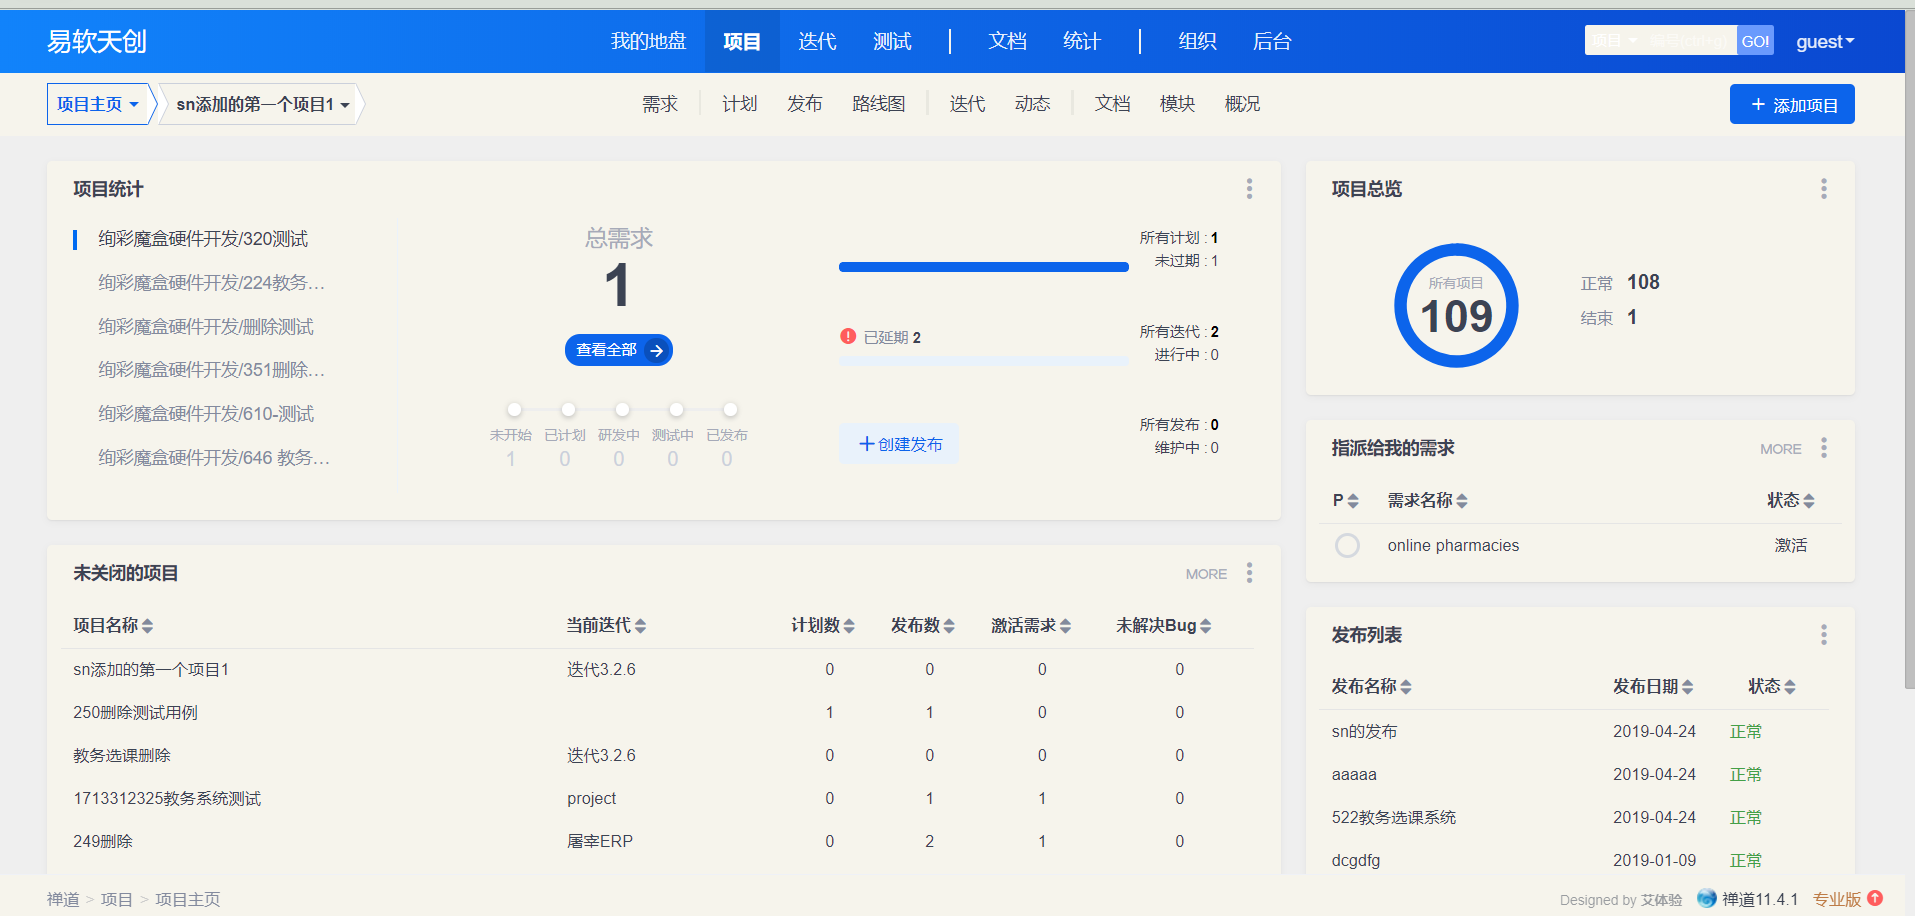
Task: Open the guest user menu
Action: [1824, 42]
